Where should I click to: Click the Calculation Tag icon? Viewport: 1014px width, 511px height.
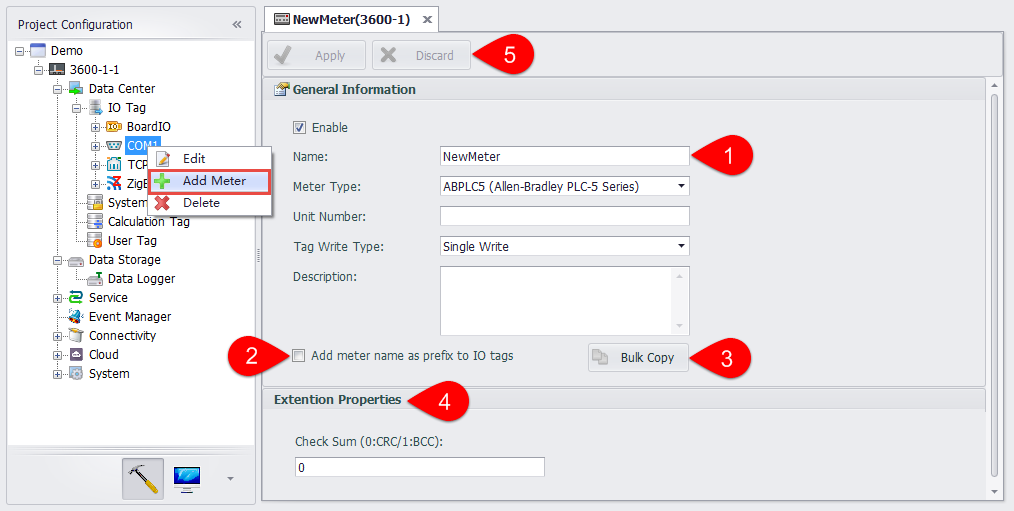(95, 222)
